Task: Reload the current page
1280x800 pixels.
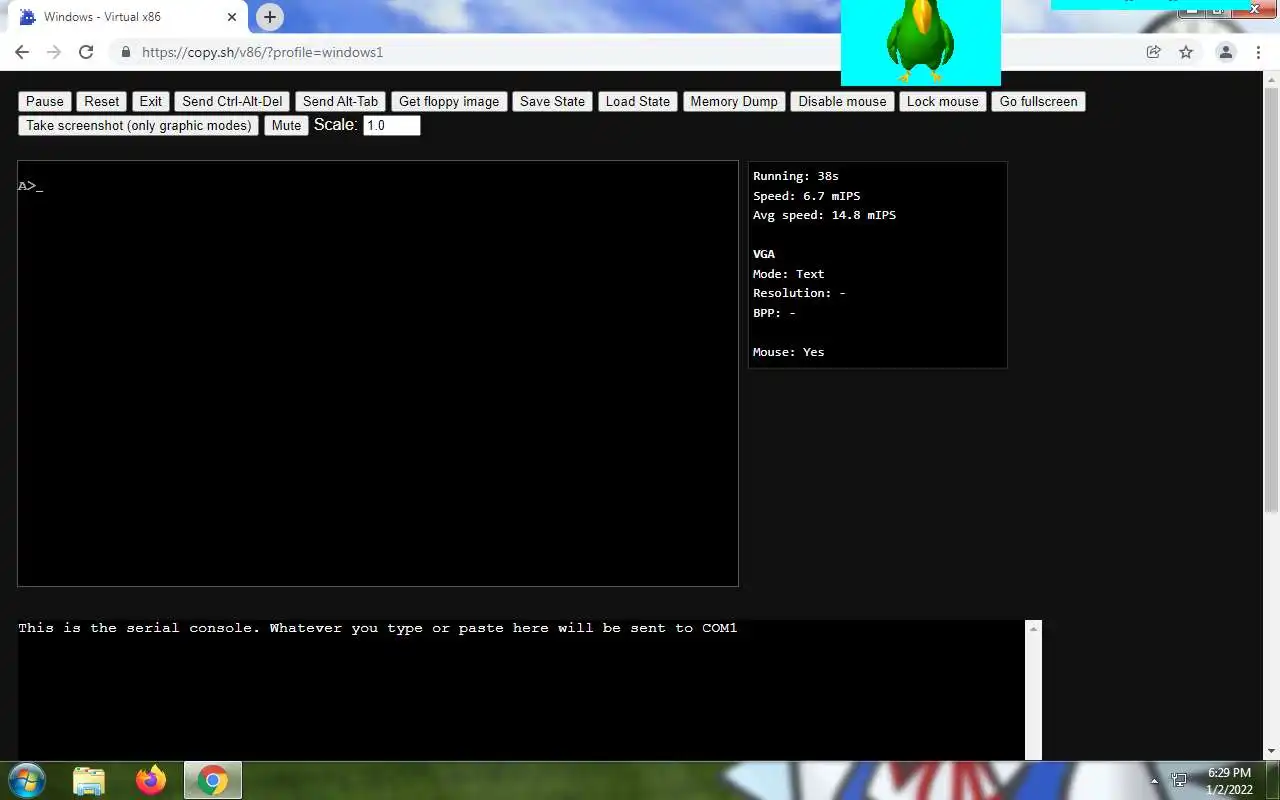Action: tap(86, 52)
